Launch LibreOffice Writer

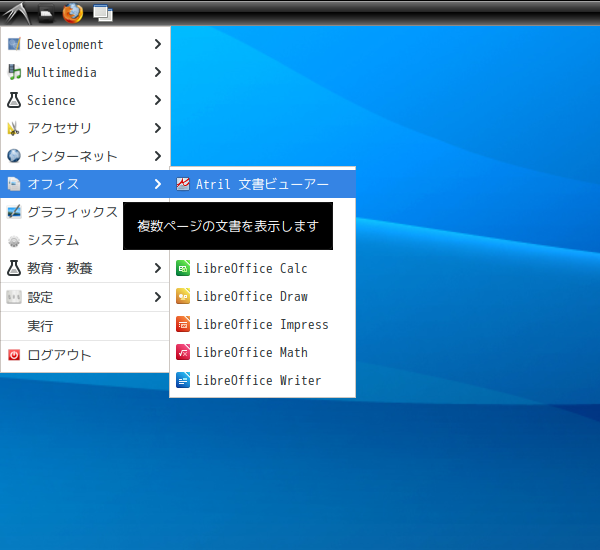262,380
